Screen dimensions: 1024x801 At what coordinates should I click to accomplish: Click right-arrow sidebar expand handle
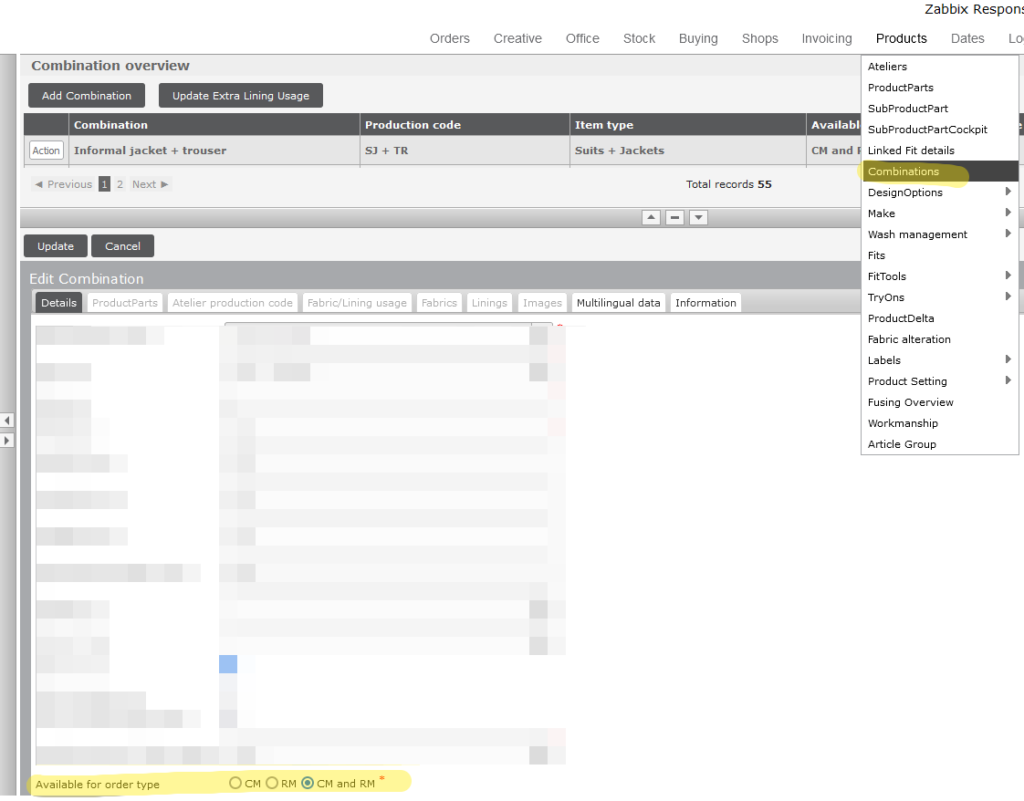(7, 440)
